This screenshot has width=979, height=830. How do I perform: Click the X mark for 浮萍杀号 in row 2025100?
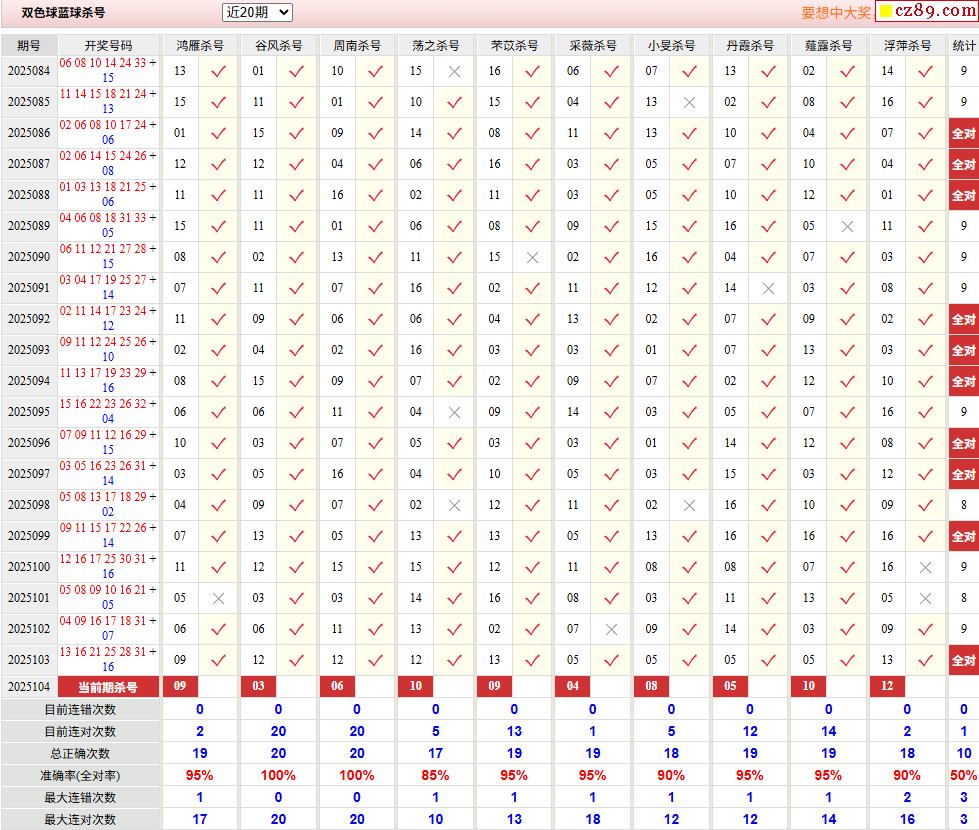point(925,568)
